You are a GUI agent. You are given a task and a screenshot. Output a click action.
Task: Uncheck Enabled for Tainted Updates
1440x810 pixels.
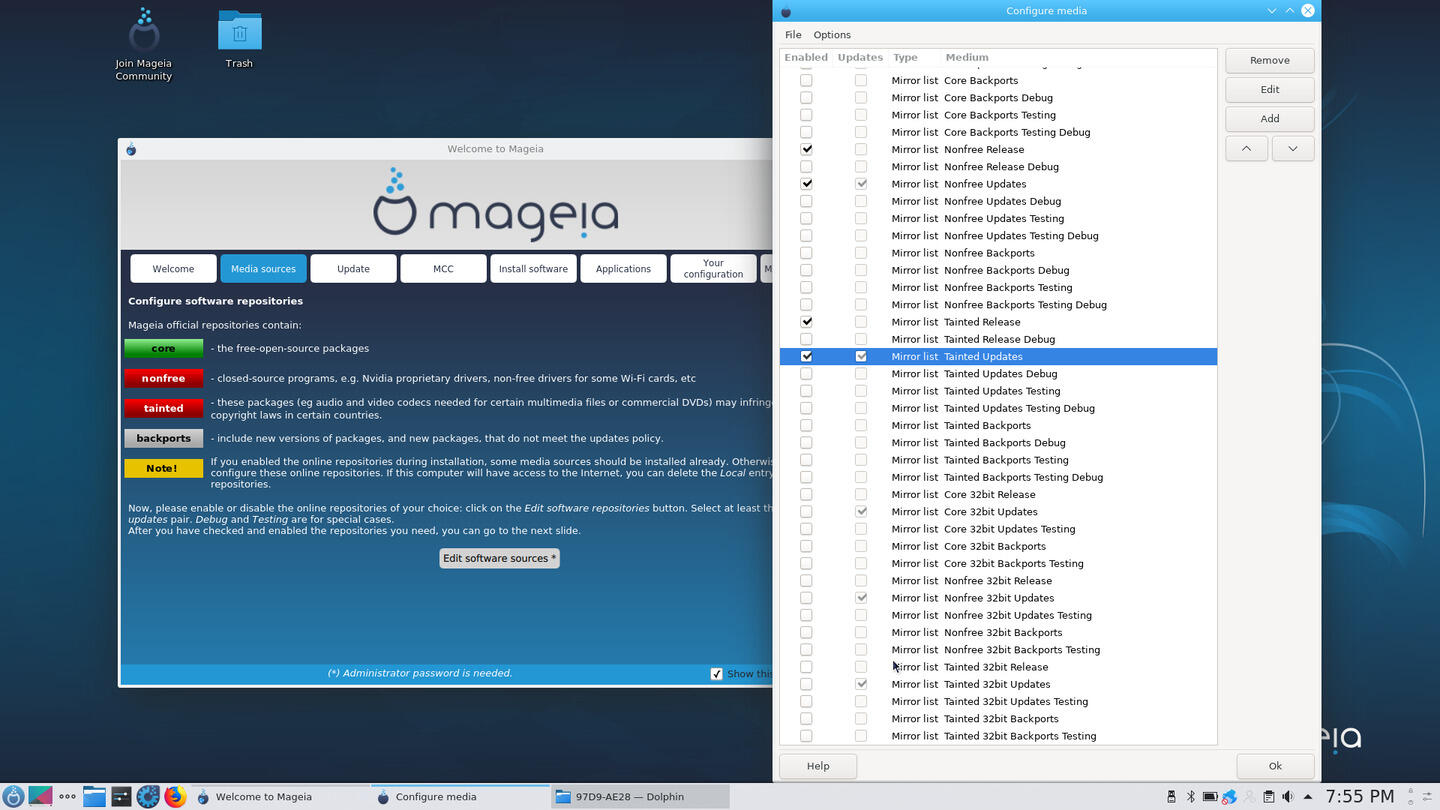[x=806, y=356]
